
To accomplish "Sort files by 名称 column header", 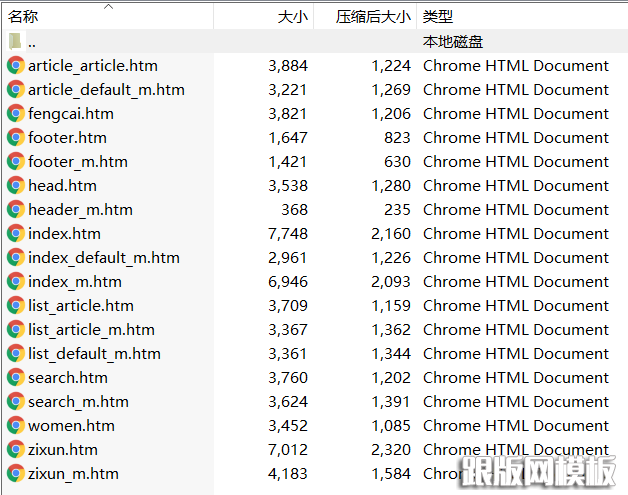I will coord(24,17).
